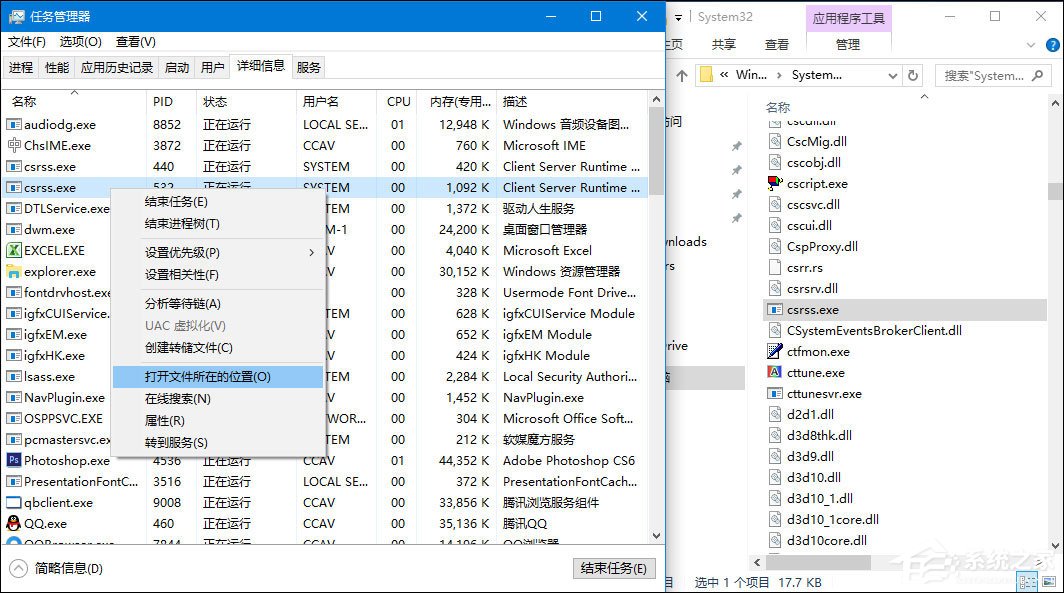Viewport: 1064px width, 593px height.
Task: Click the audiodg.exe process icon
Action: click(14, 124)
